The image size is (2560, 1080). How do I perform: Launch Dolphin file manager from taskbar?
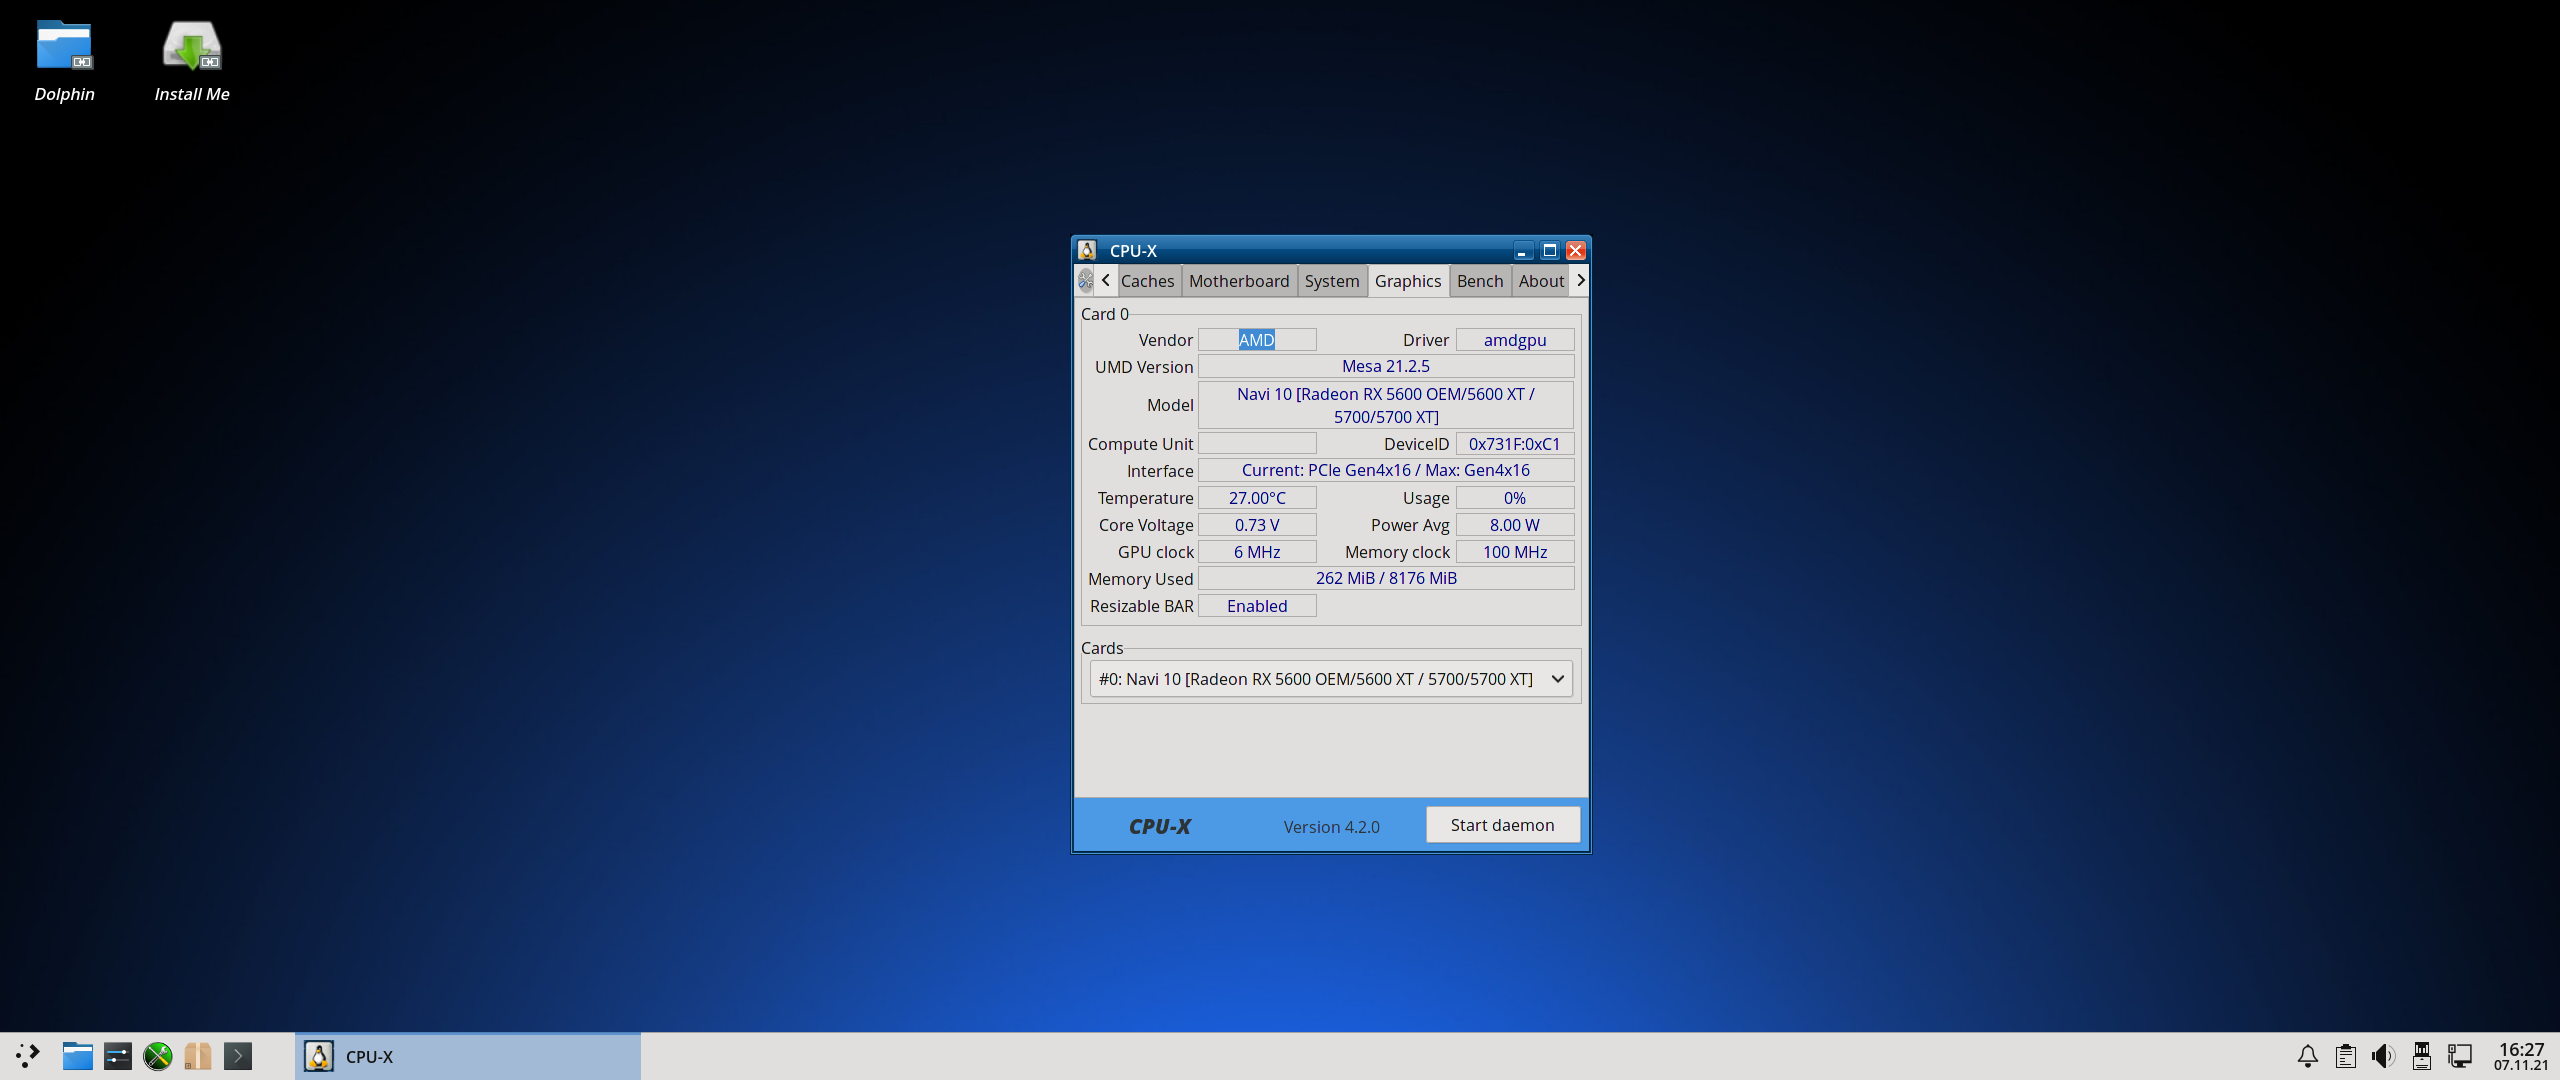click(x=77, y=1056)
